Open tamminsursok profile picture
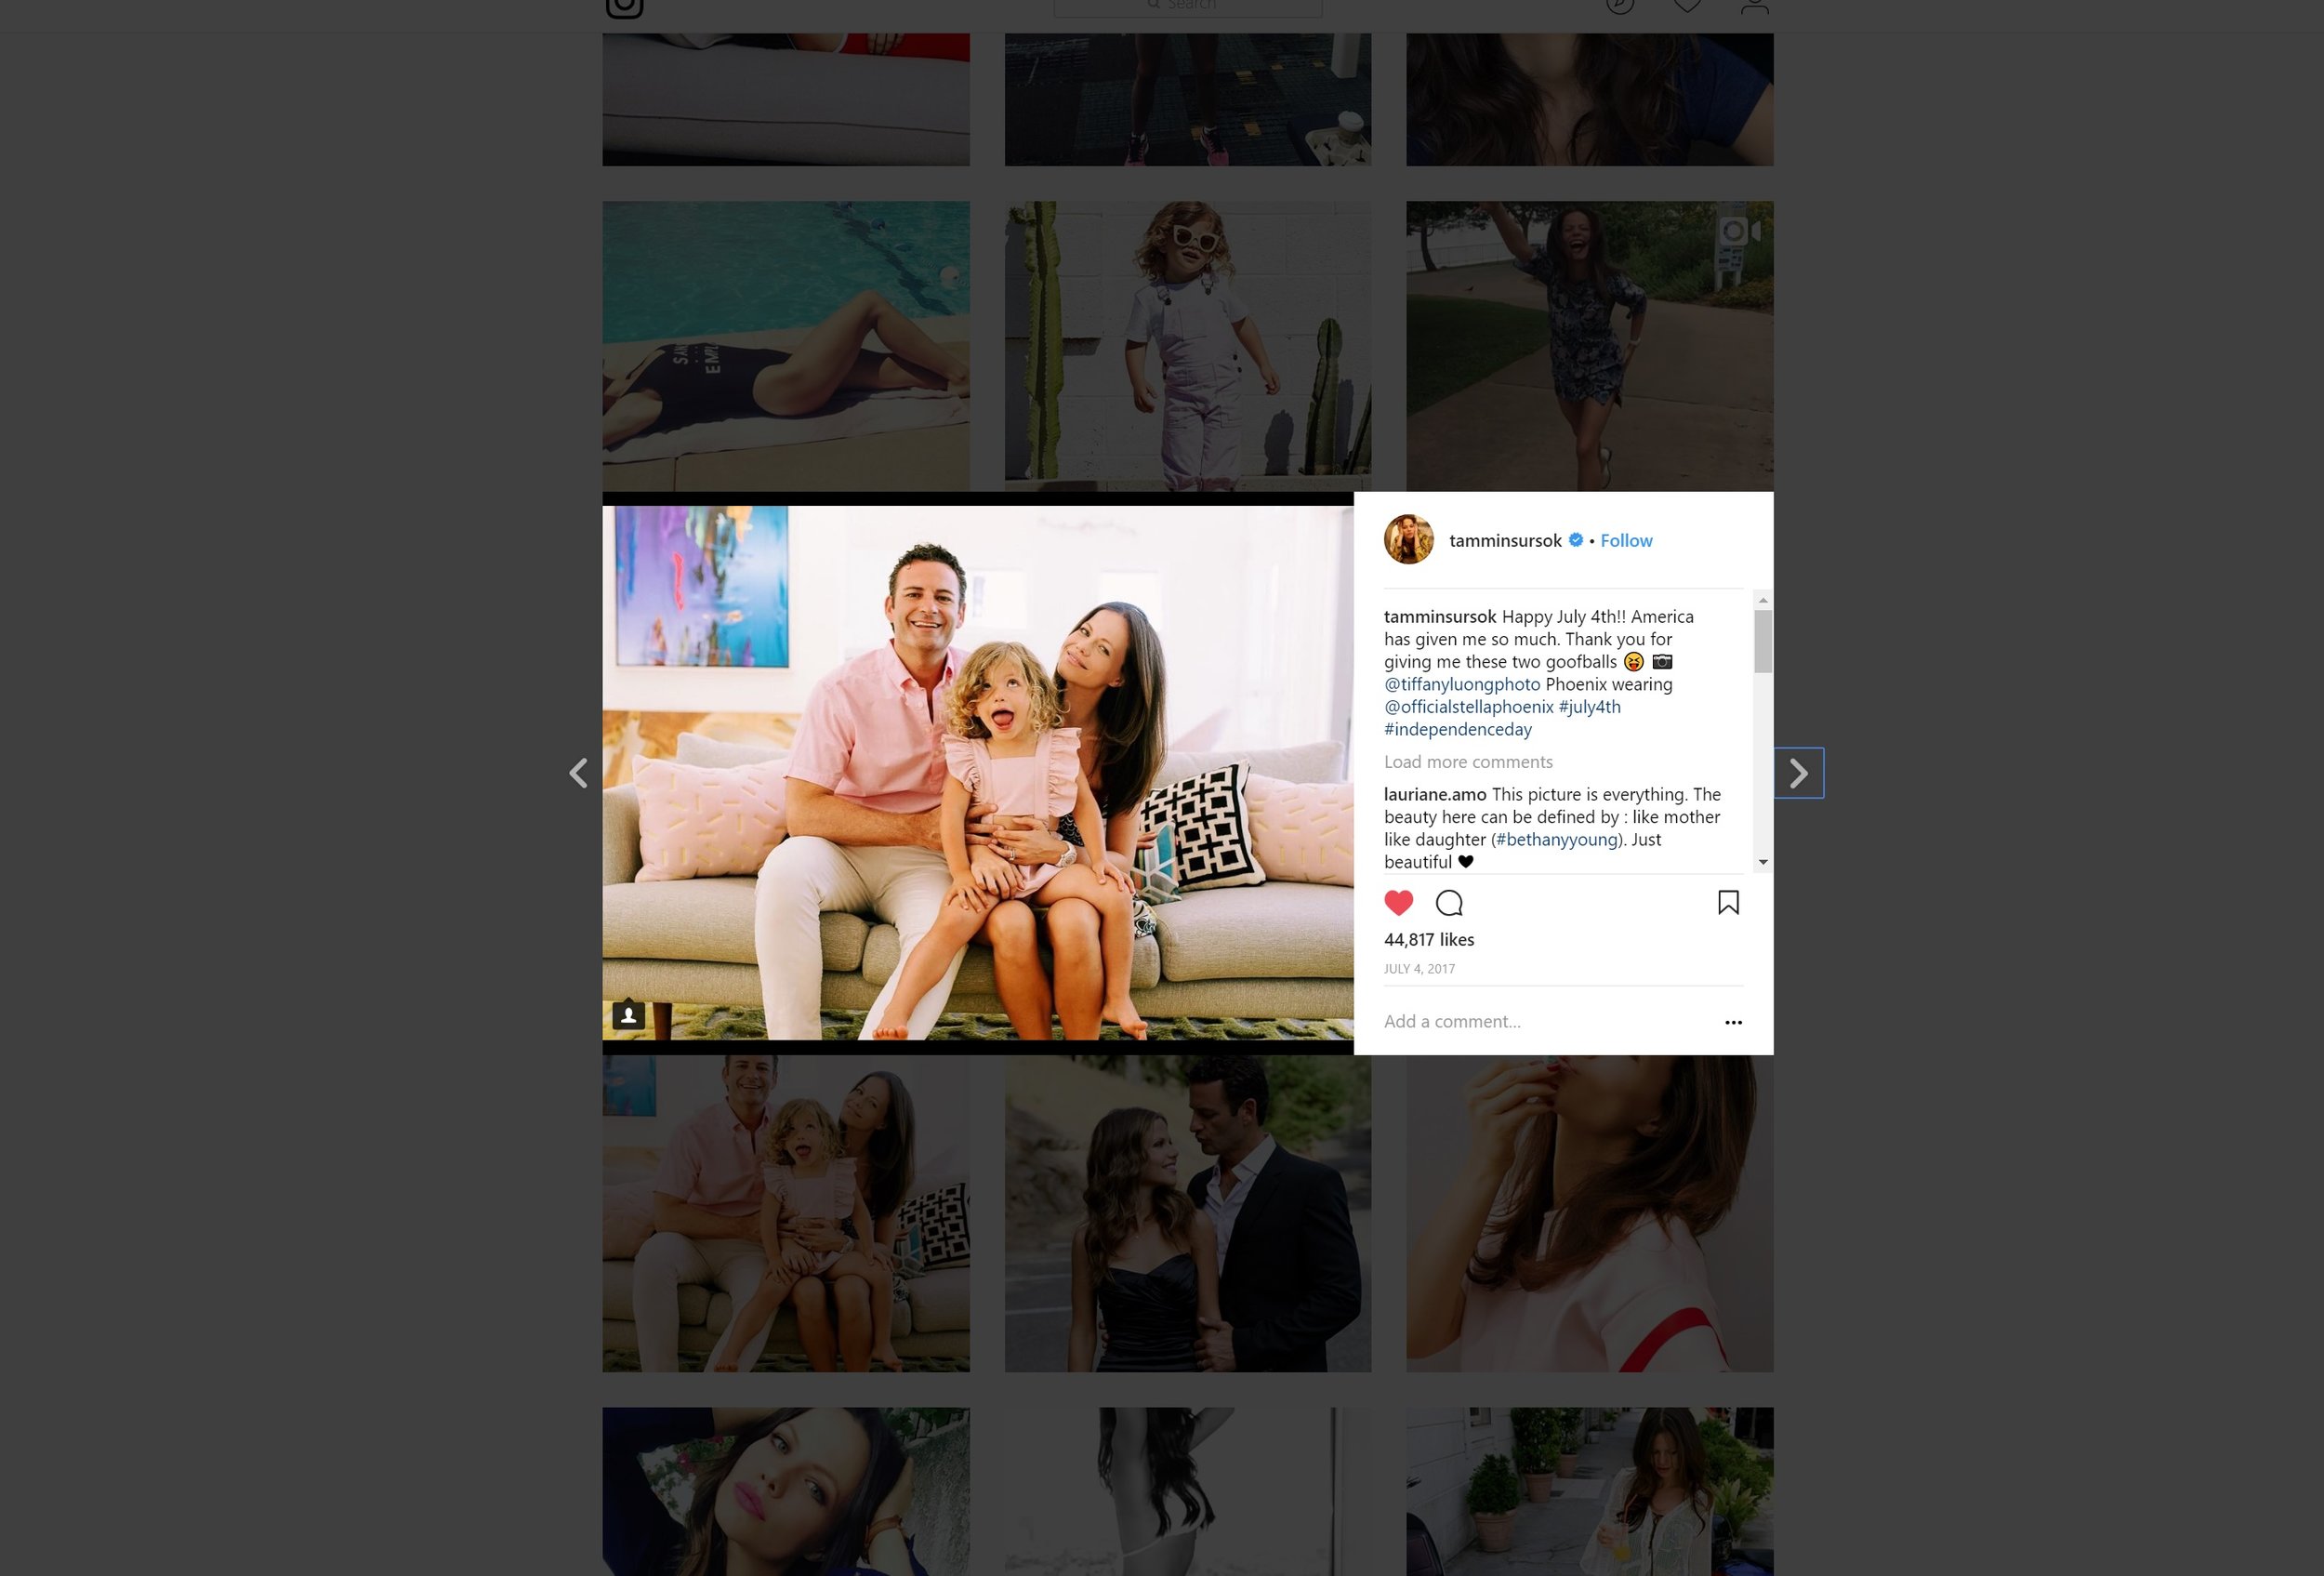2324x1576 pixels. 1408,540
